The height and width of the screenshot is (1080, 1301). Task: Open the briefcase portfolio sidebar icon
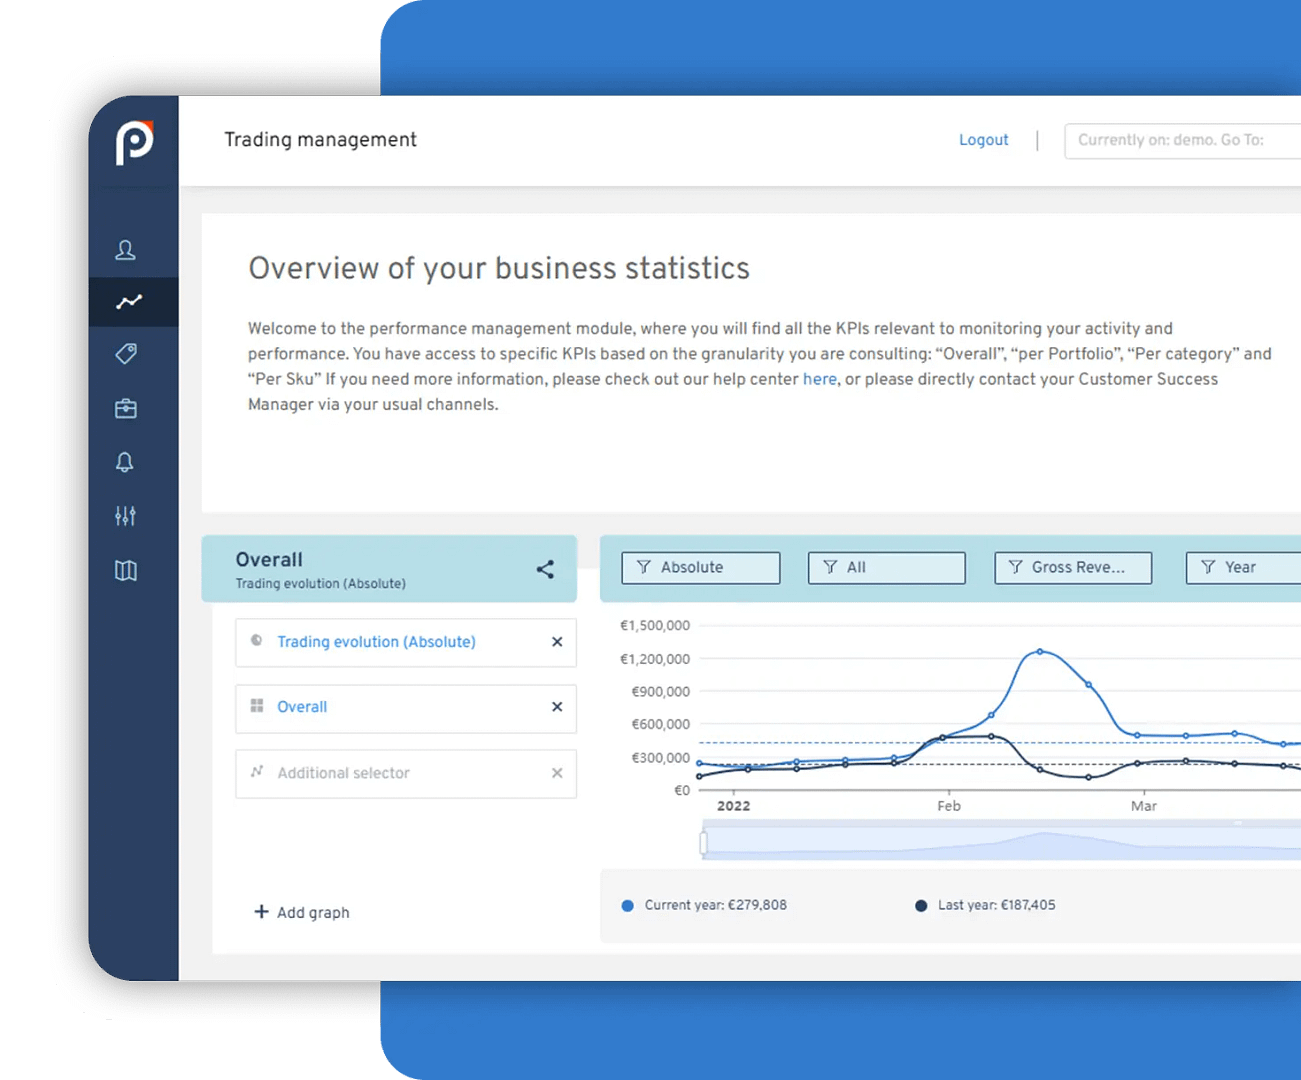[x=126, y=408]
